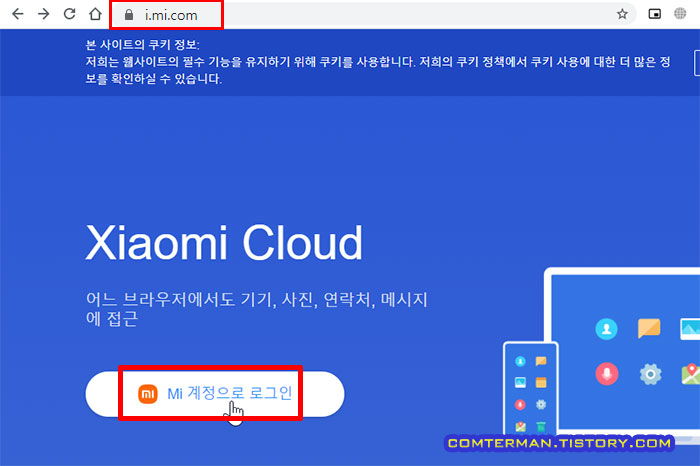Bookmark this page with the star icon
Image resolution: width=700 pixels, height=466 pixels.
[622, 14]
